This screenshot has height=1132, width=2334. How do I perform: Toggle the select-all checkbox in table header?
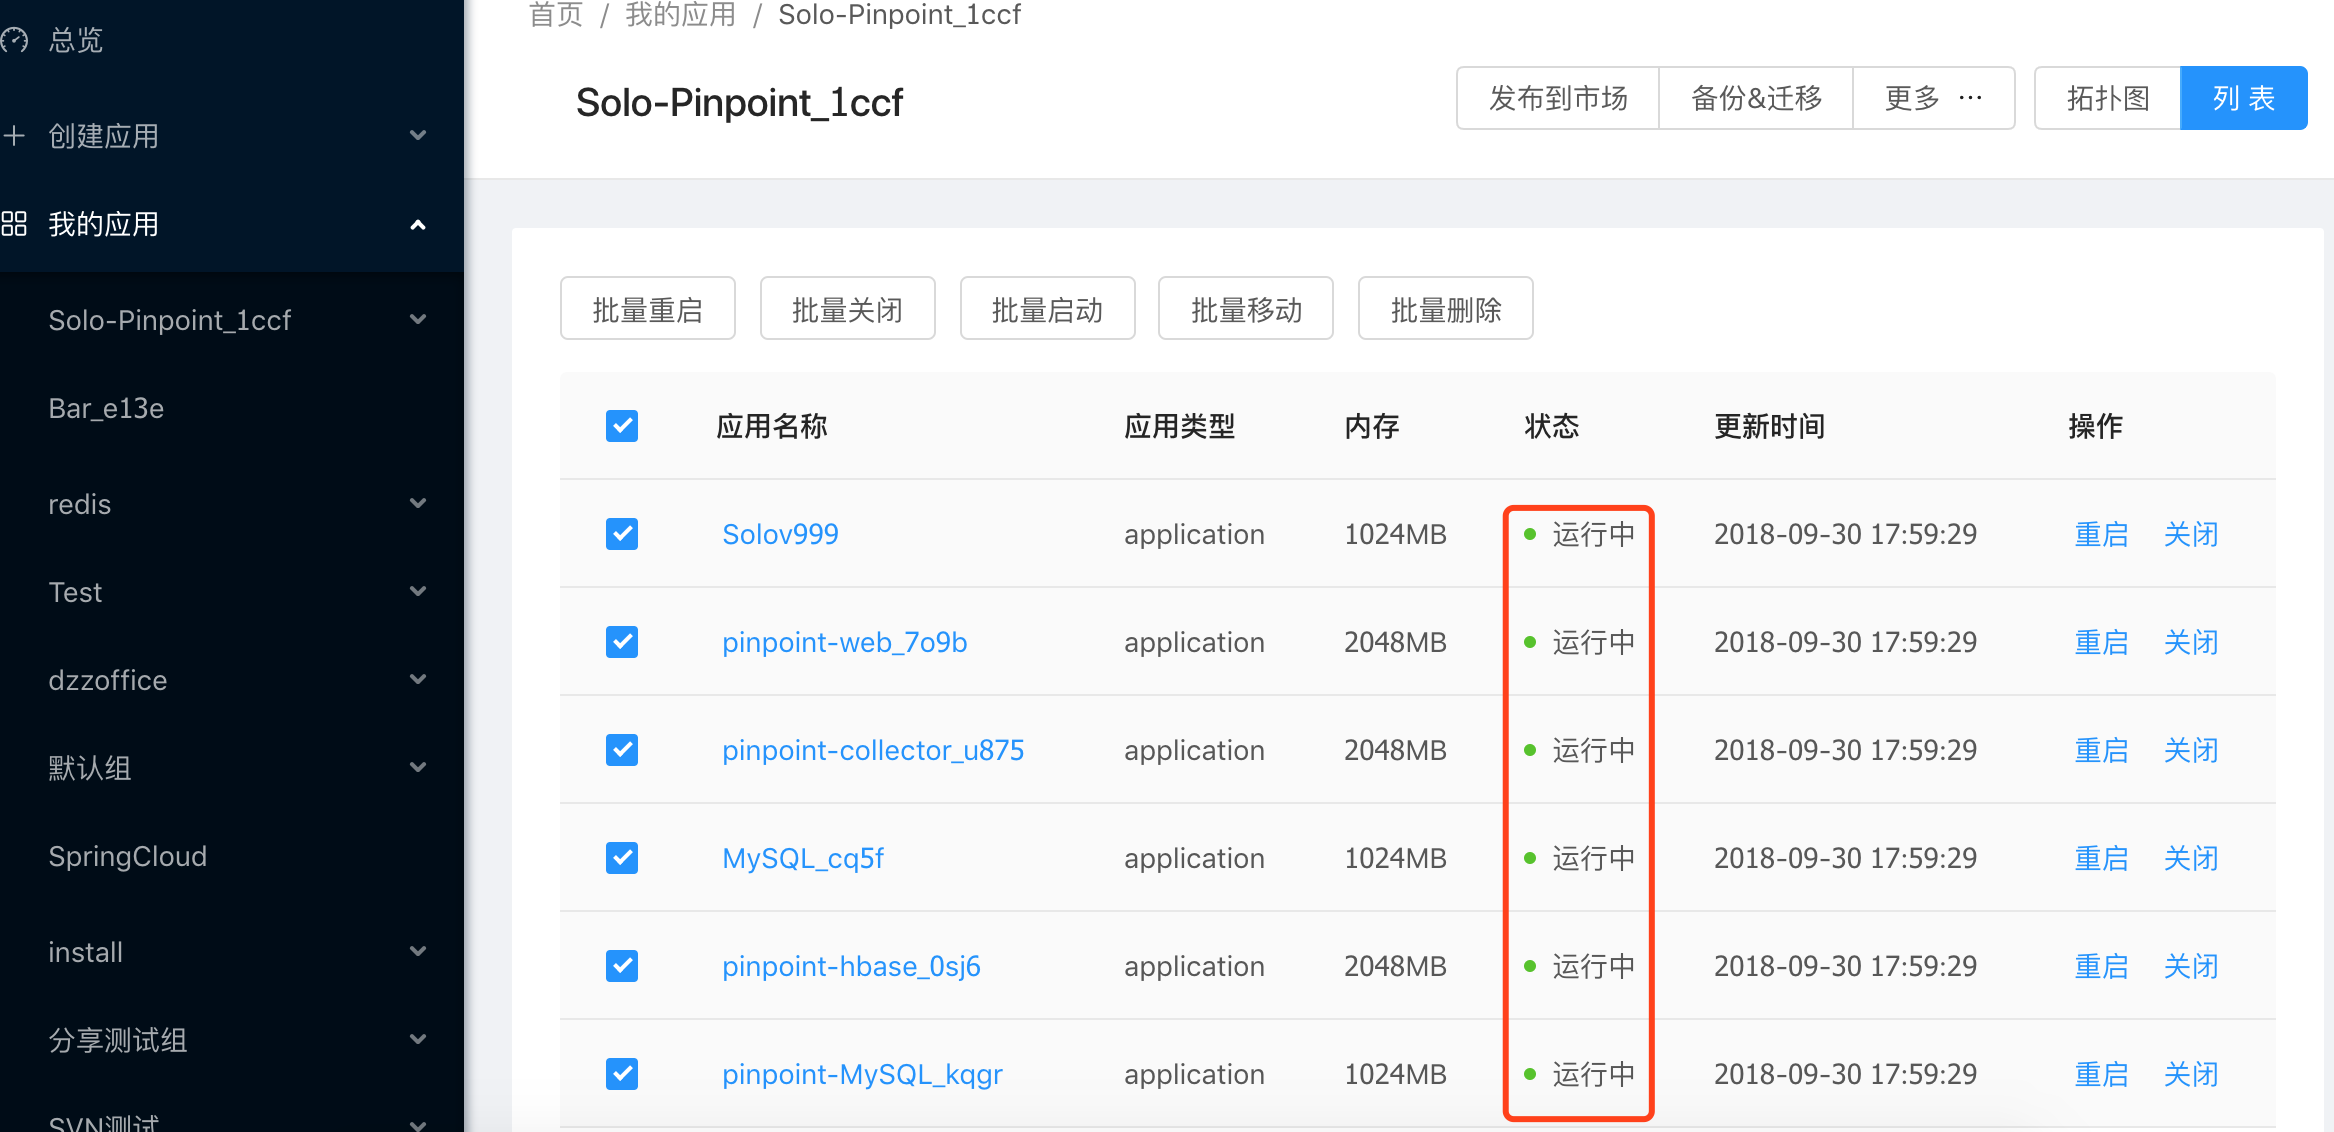coord(622,426)
